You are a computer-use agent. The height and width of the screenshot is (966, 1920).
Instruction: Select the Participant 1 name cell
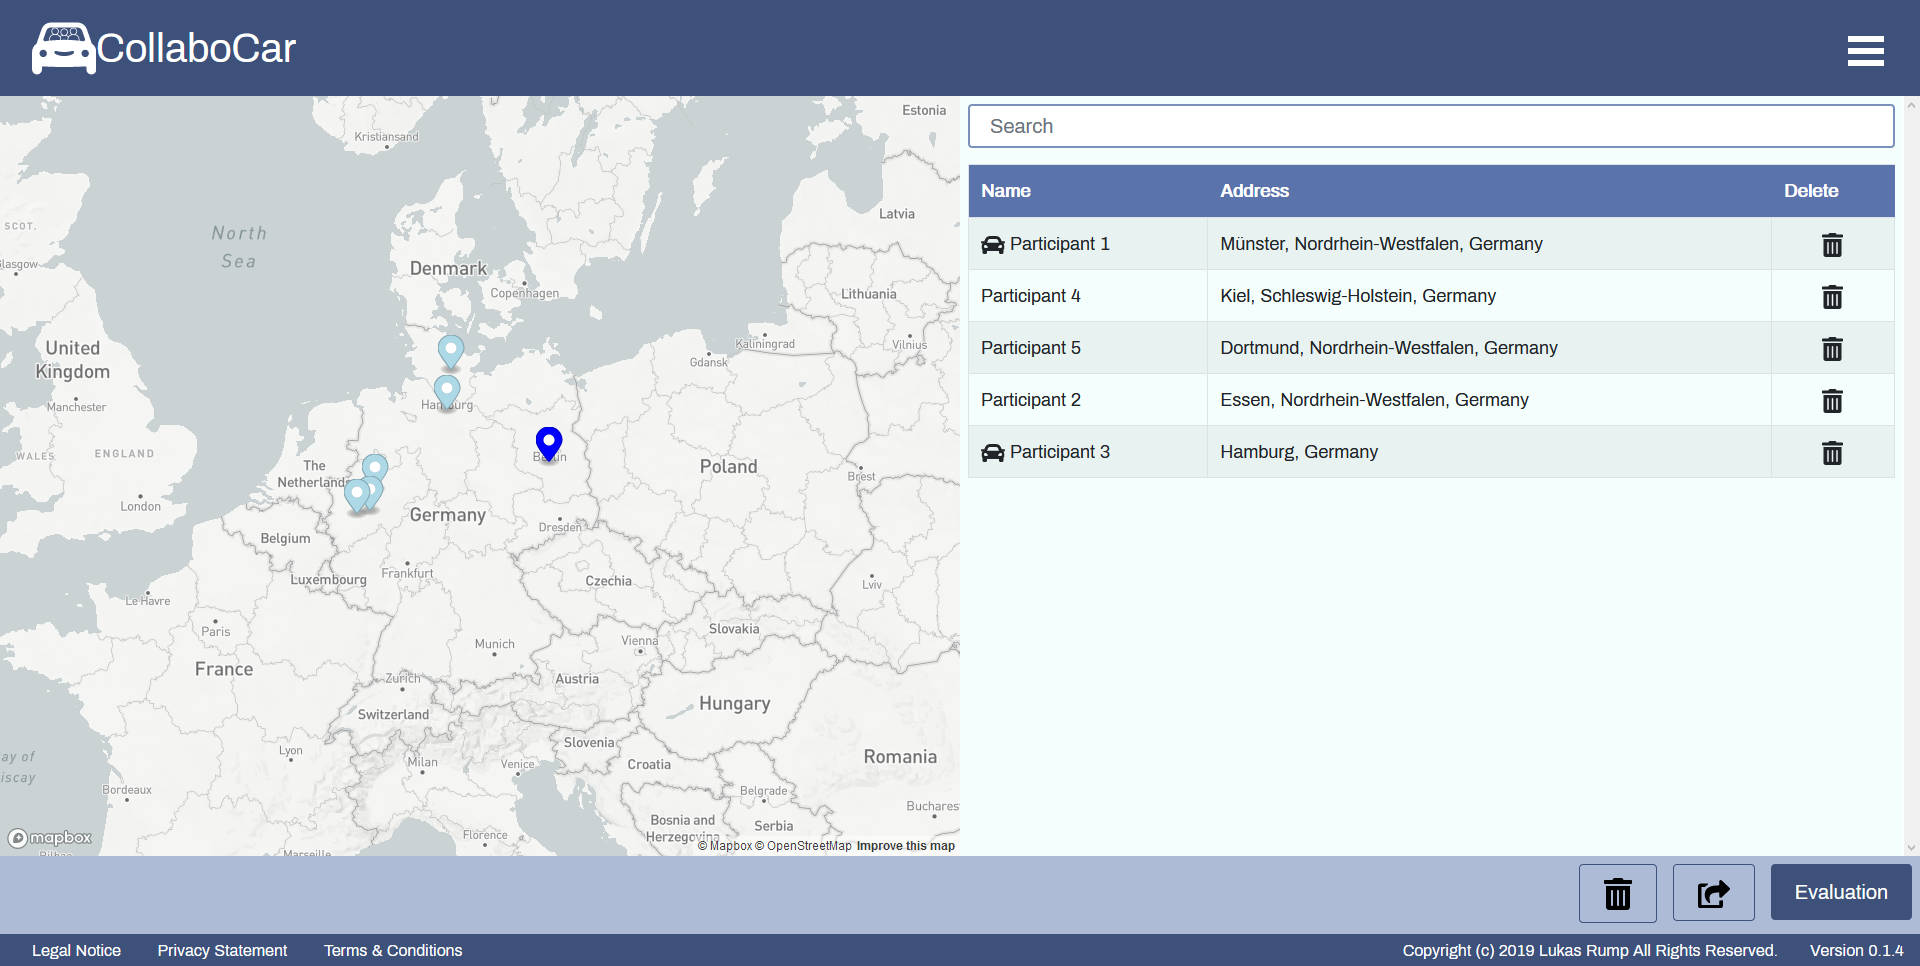click(1088, 244)
